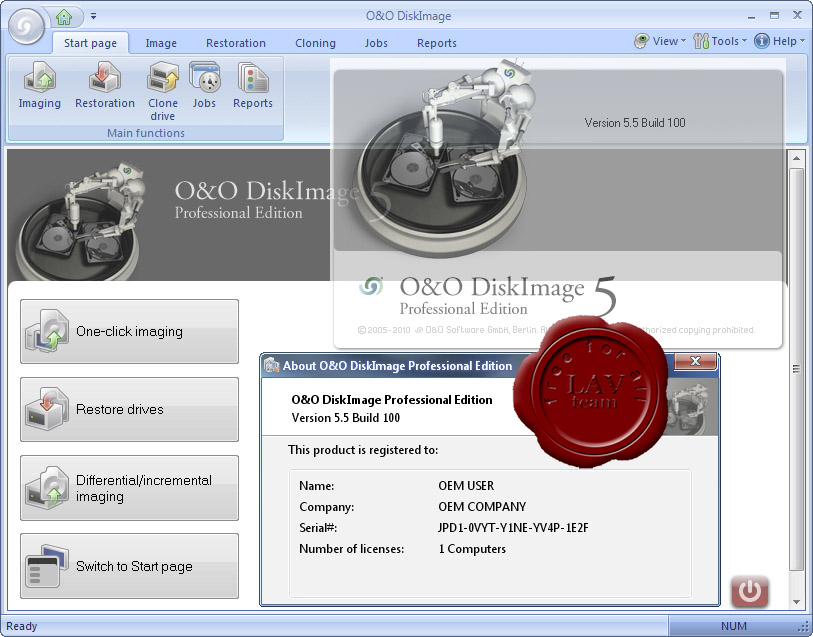Screen dimensions: 813x637
Task: Switch to the Restoration ribbon tab
Action: tap(236, 43)
